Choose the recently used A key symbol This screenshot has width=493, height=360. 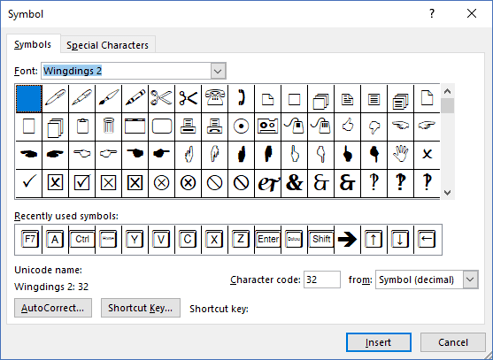tap(55, 239)
